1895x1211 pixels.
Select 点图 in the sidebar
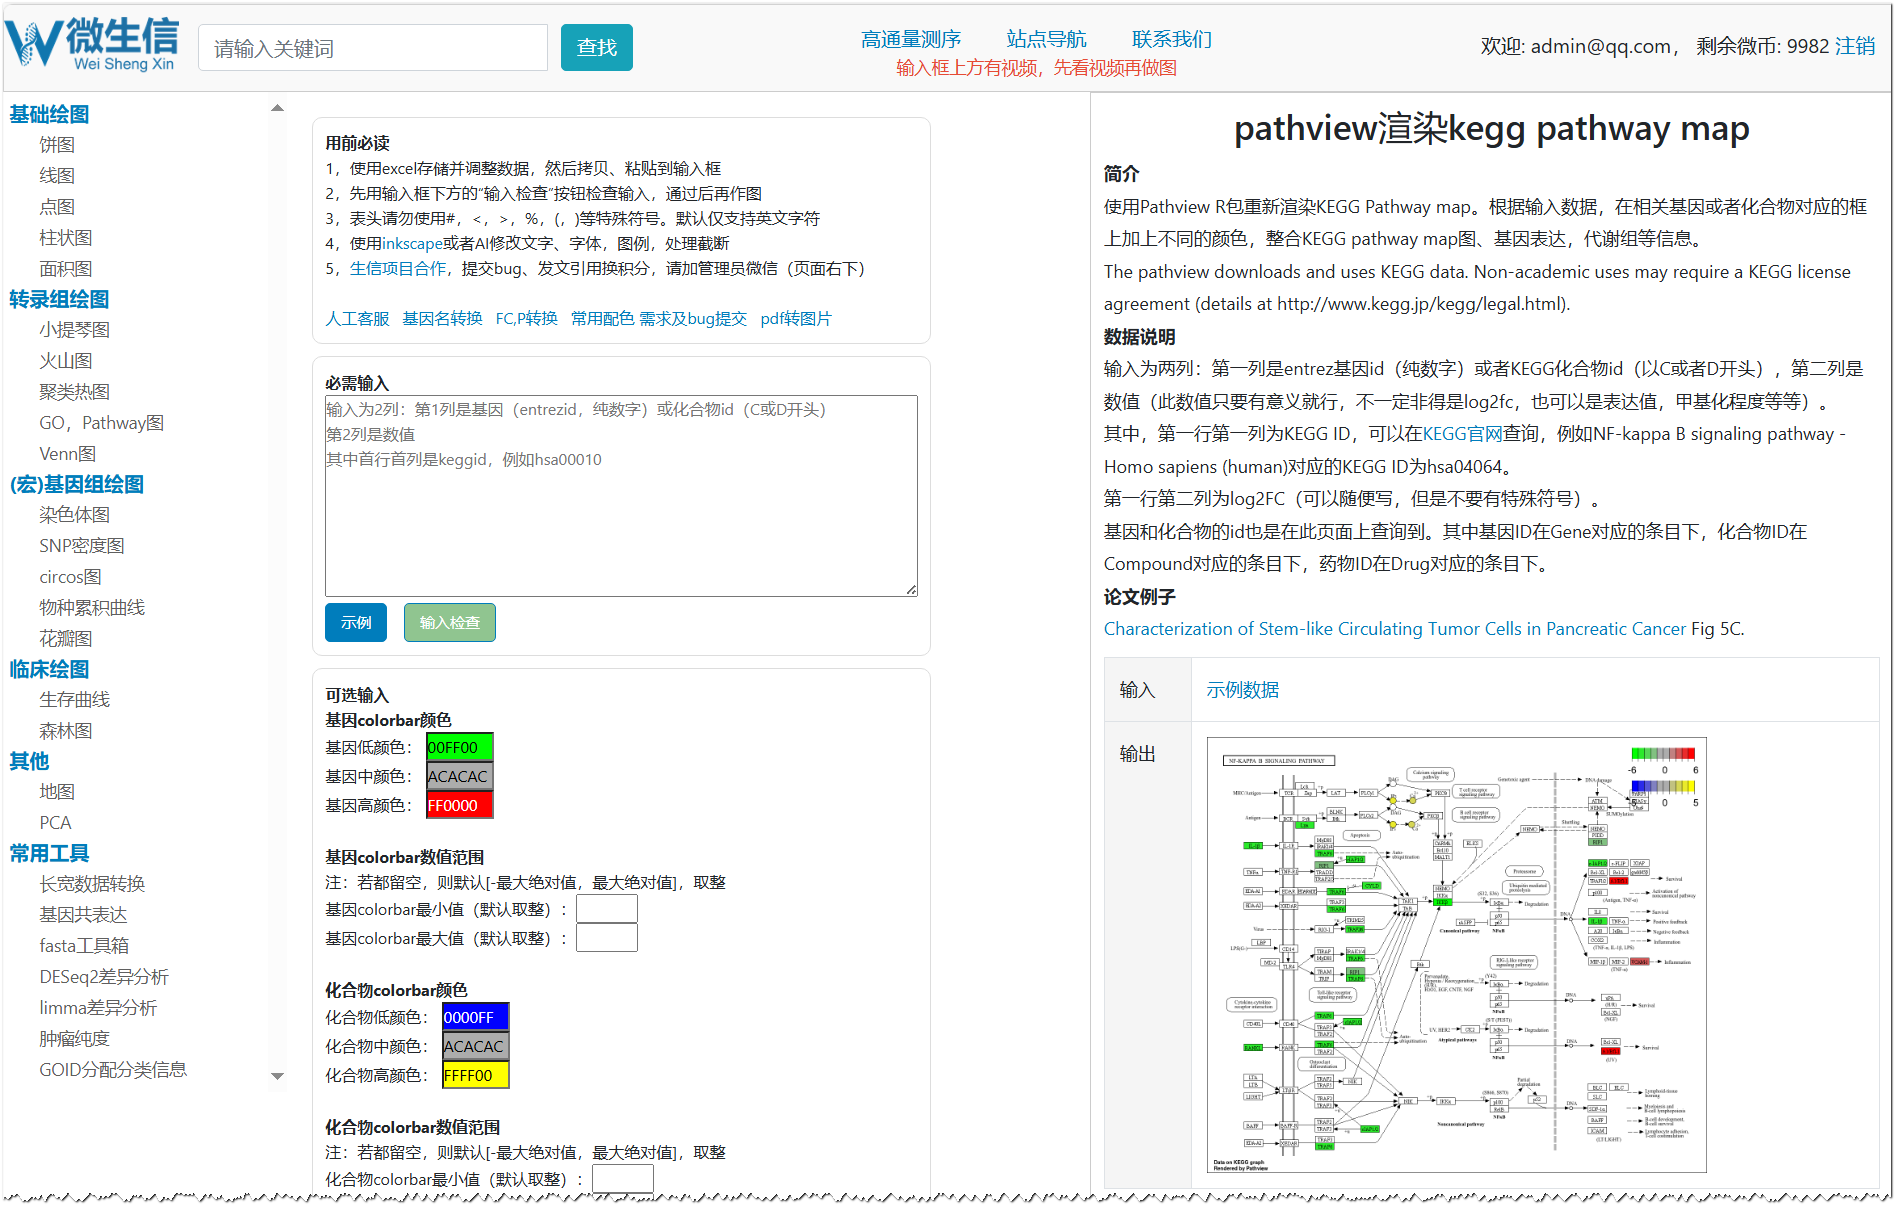pos(57,207)
